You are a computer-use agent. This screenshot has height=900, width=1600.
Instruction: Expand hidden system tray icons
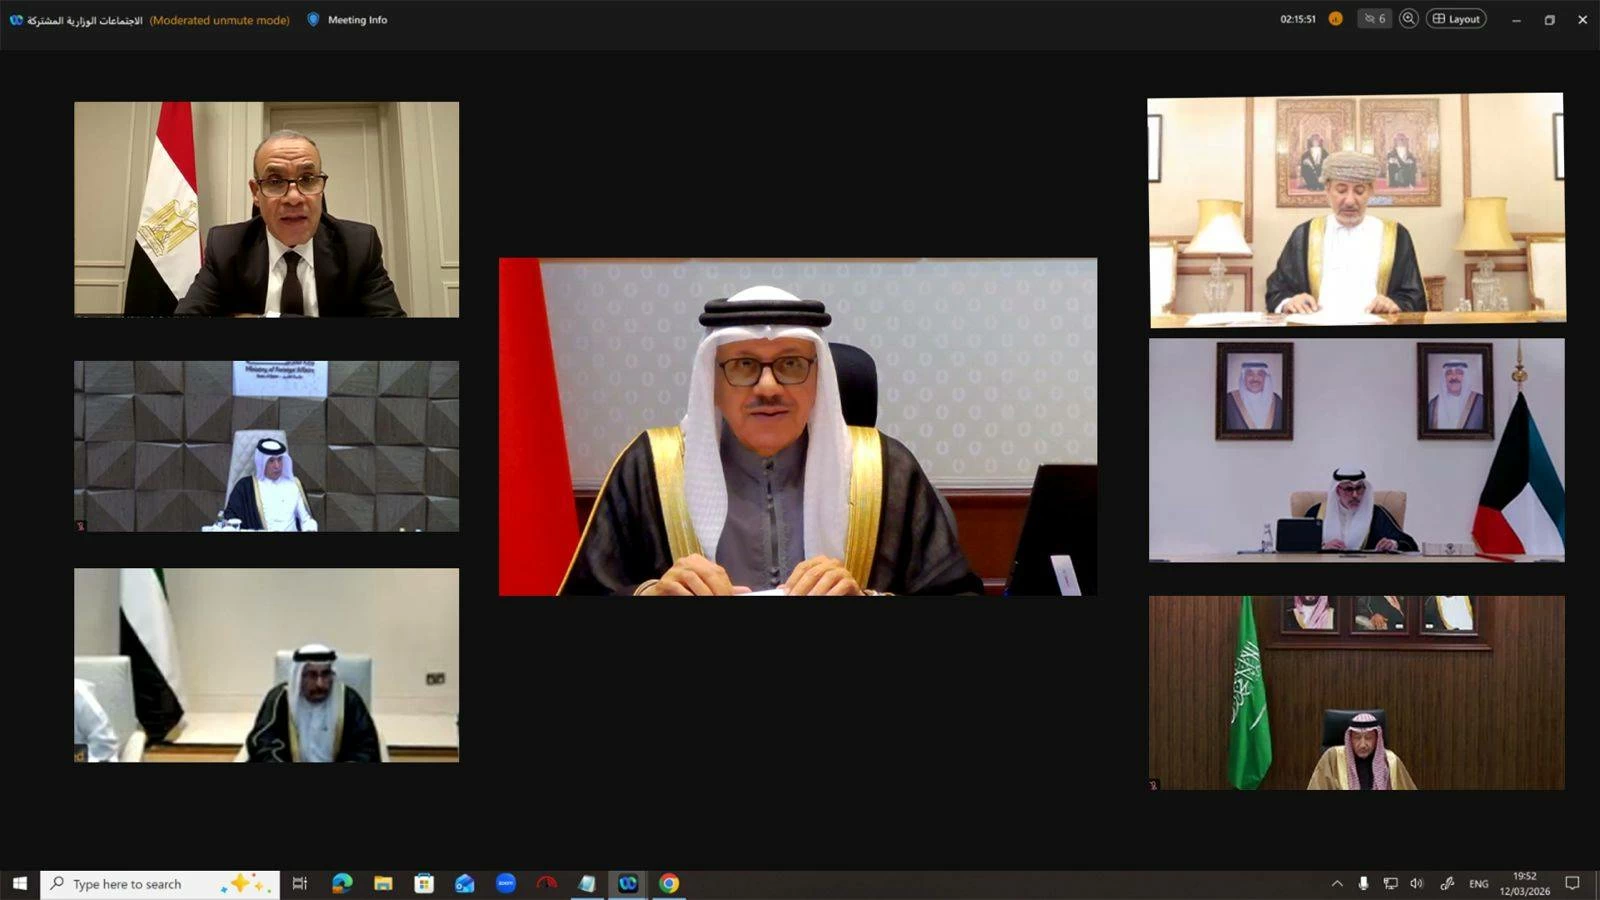click(x=1337, y=883)
